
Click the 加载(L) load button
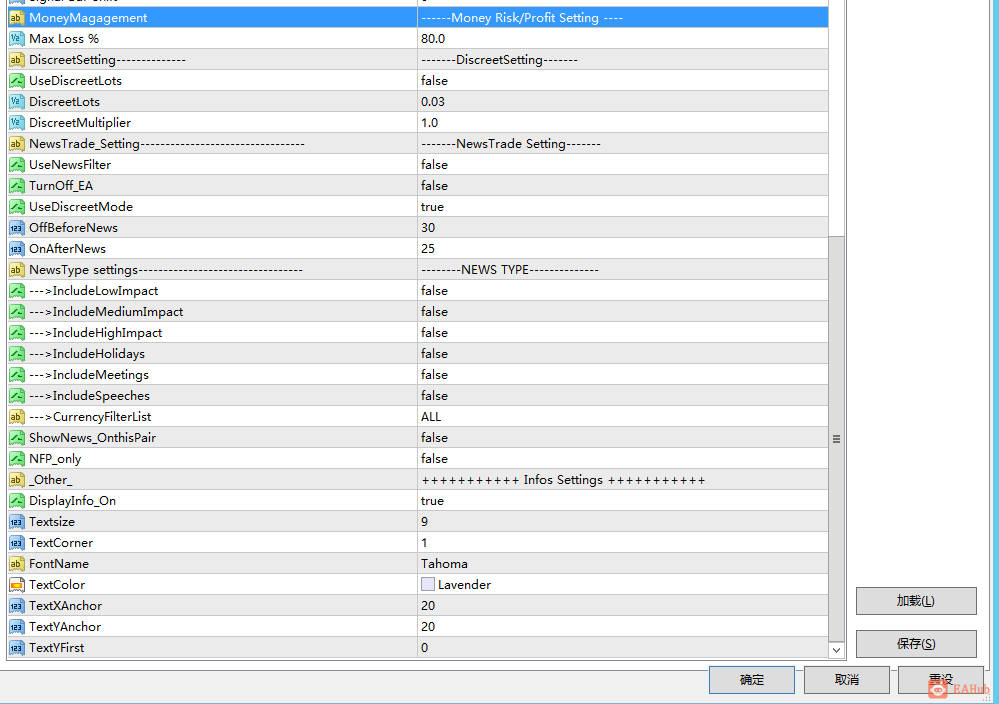coord(916,601)
